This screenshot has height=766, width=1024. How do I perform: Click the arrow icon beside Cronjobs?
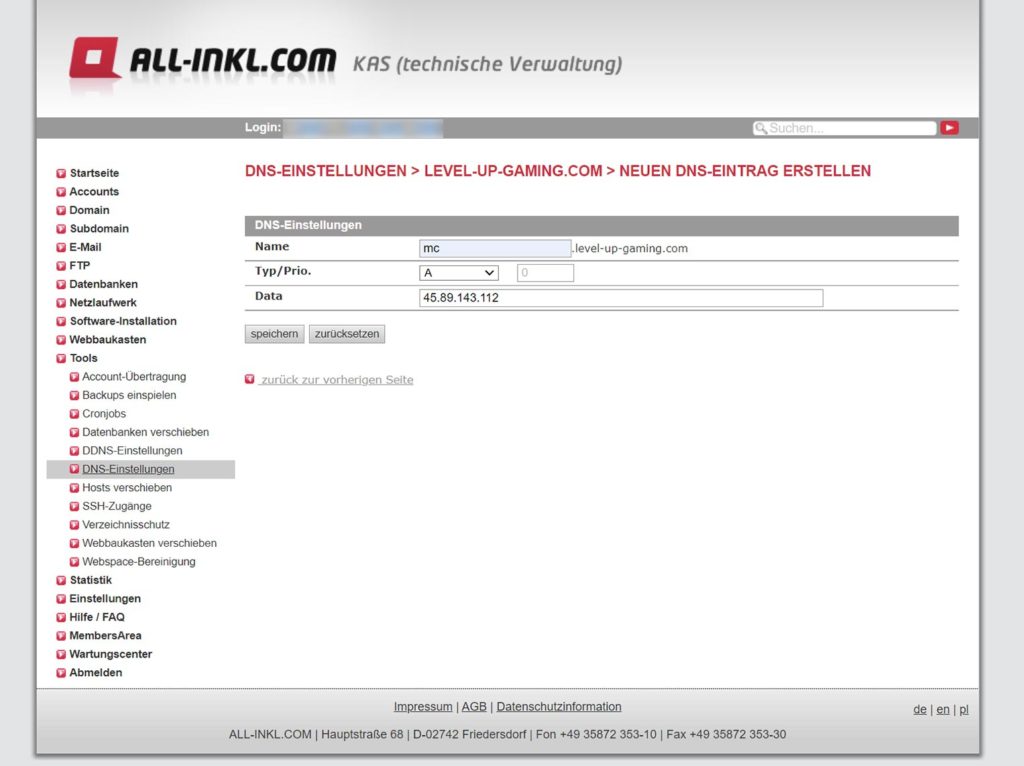[74, 414]
